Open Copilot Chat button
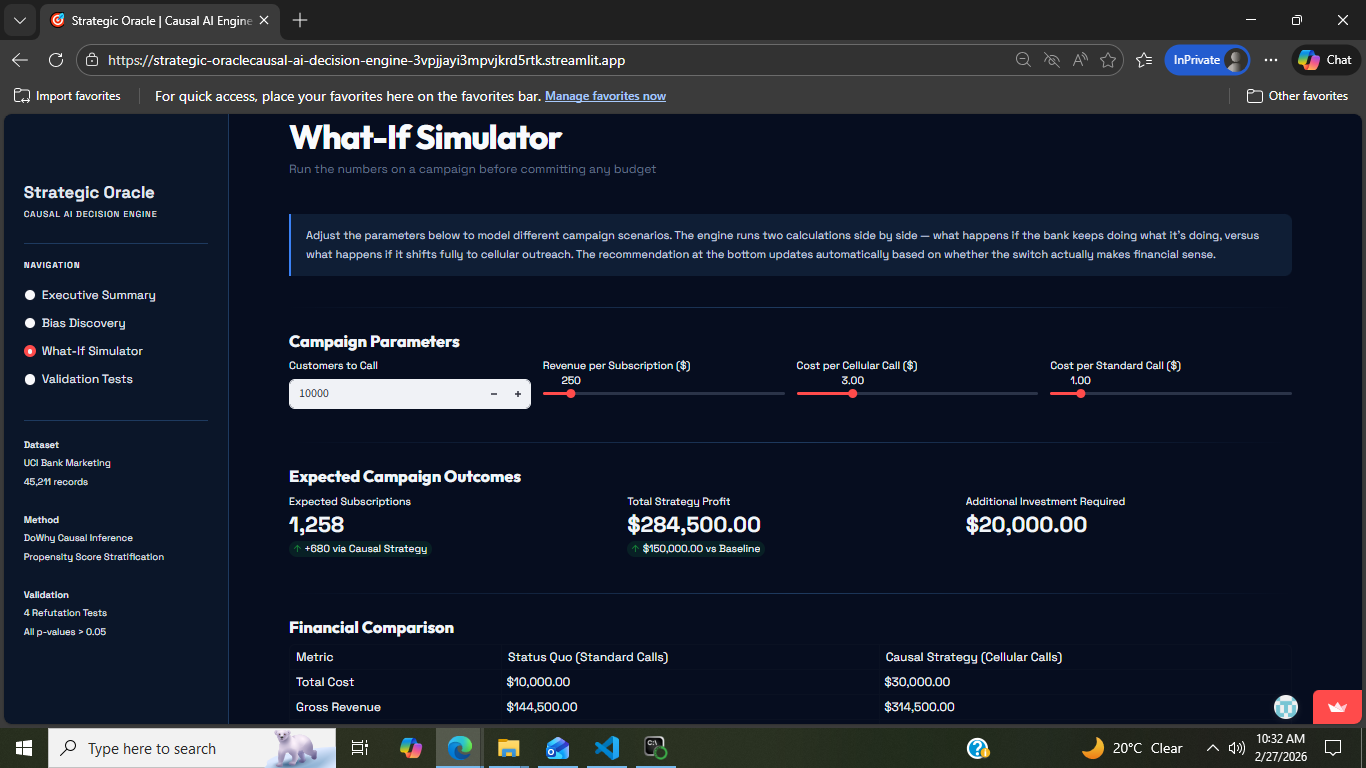Image resolution: width=1366 pixels, height=768 pixels. (x=1326, y=60)
